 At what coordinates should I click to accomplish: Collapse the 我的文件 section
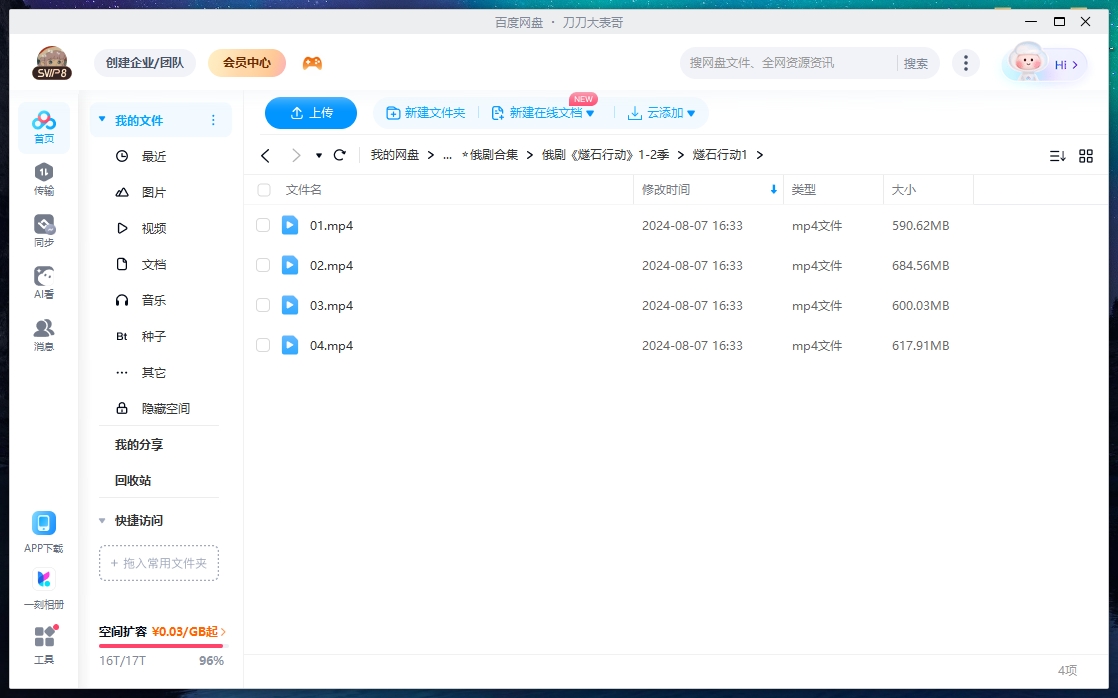coord(101,118)
